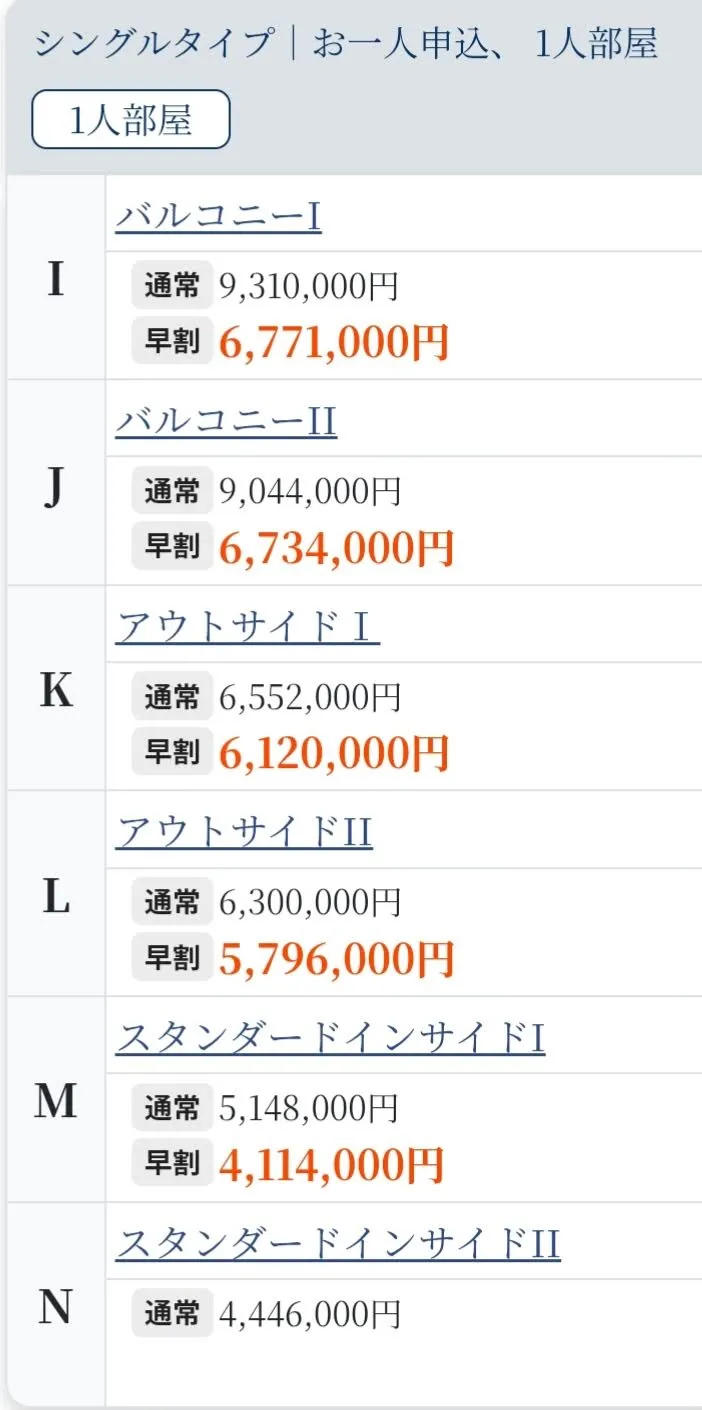Click row letter I in the table
The width and height of the screenshot is (702, 1410).
pos(56,281)
